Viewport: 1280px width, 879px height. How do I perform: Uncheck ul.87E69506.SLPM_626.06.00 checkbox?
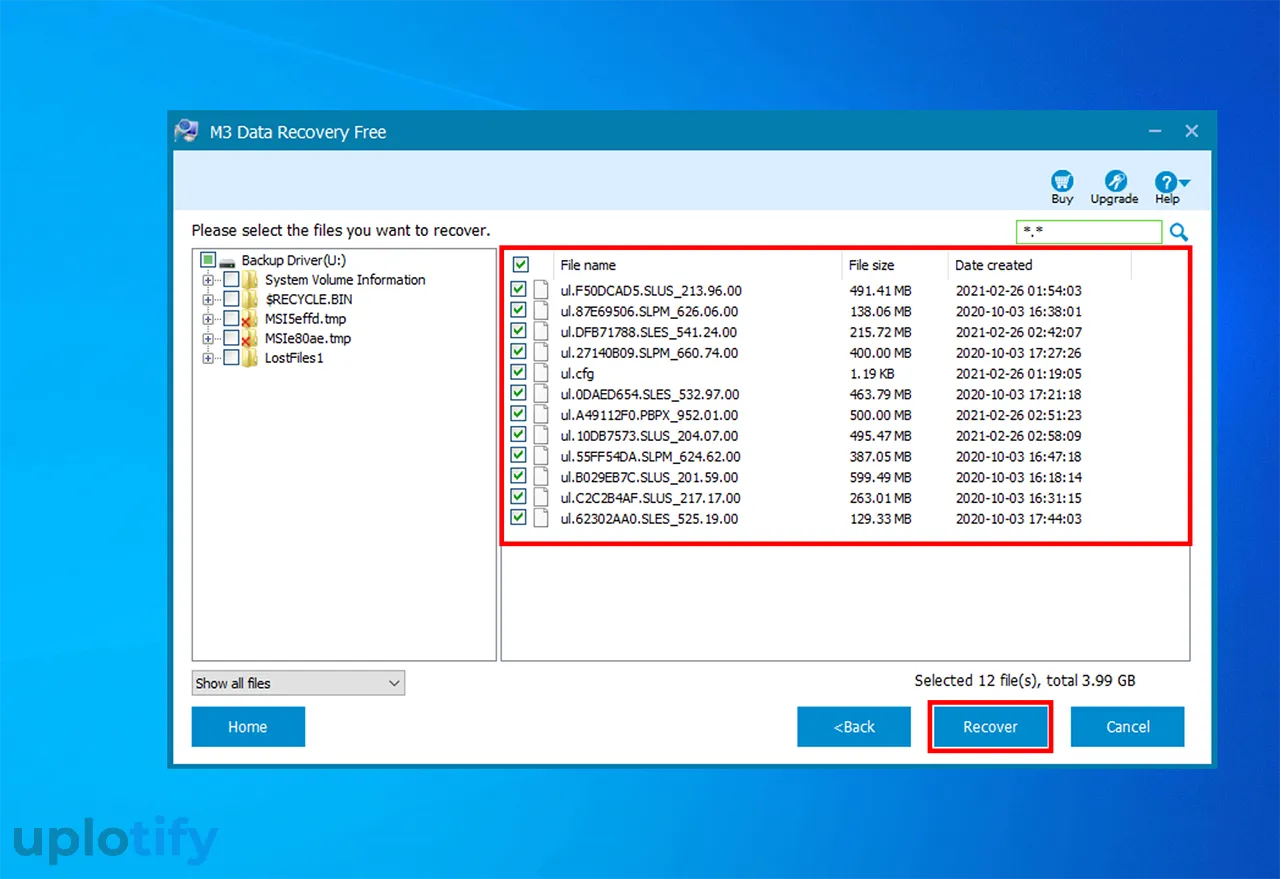tap(518, 311)
